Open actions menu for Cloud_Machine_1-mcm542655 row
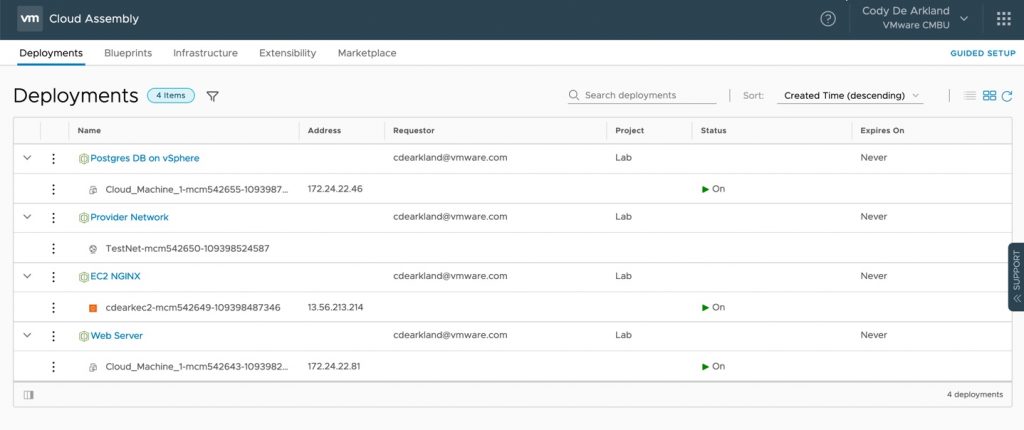1024x430 pixels. (54, 190)
